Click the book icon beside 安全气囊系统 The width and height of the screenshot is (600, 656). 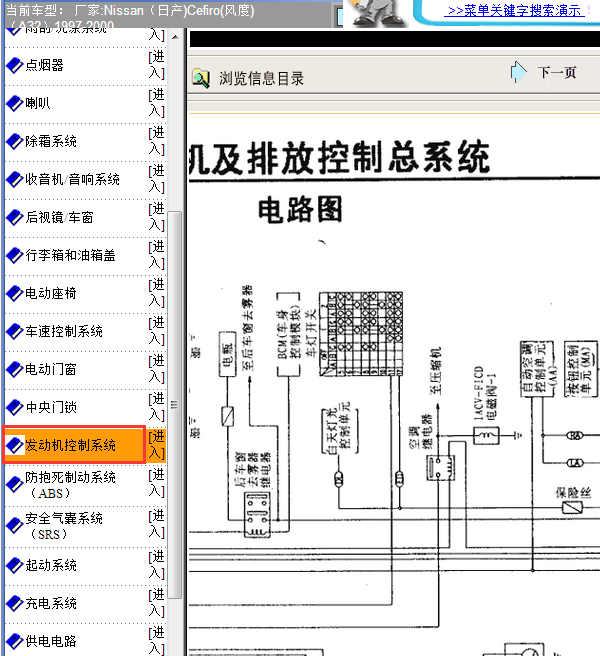point(15,526)
